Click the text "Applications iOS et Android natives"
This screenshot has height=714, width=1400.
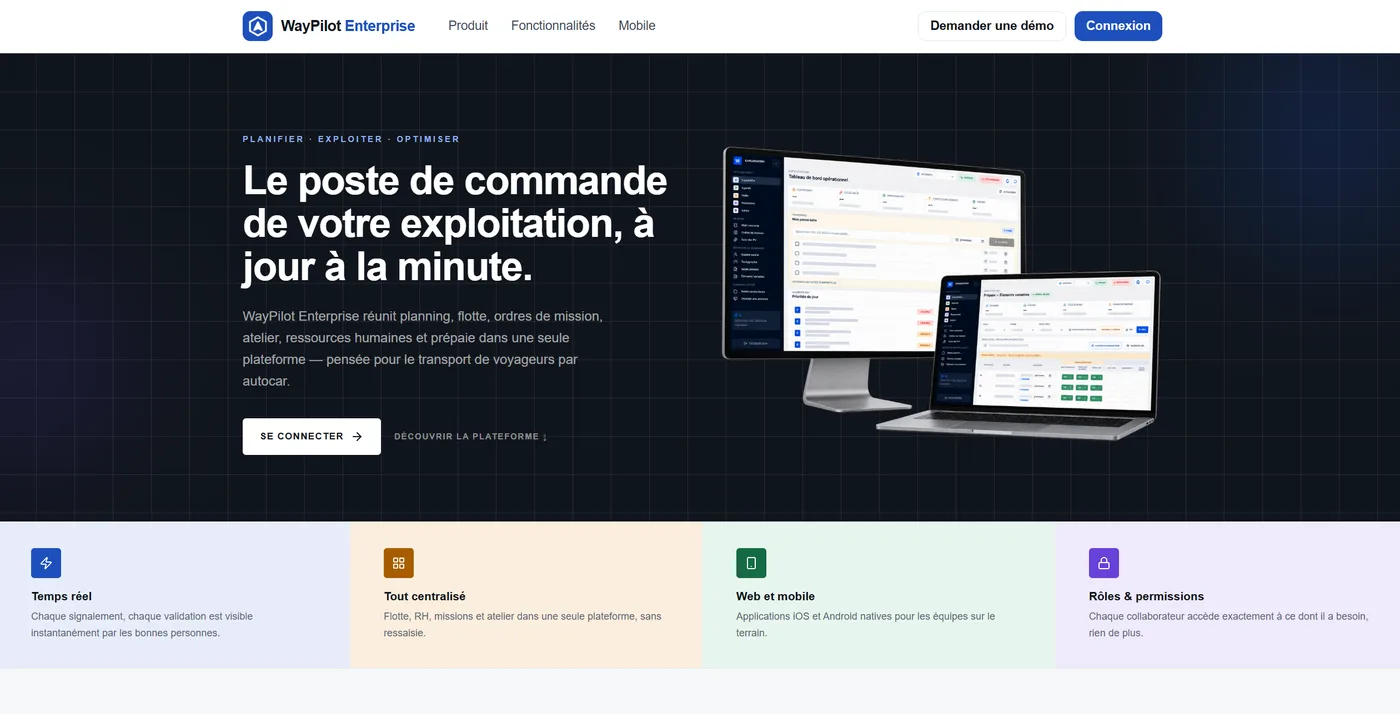[x=866, y=624]
